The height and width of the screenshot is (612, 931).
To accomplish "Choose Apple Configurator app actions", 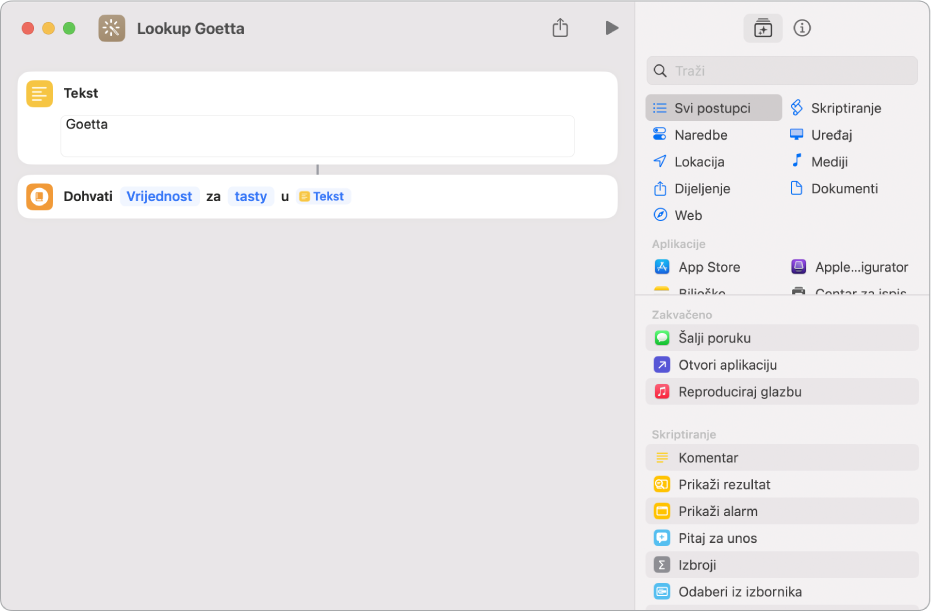I will coord(850,267).
